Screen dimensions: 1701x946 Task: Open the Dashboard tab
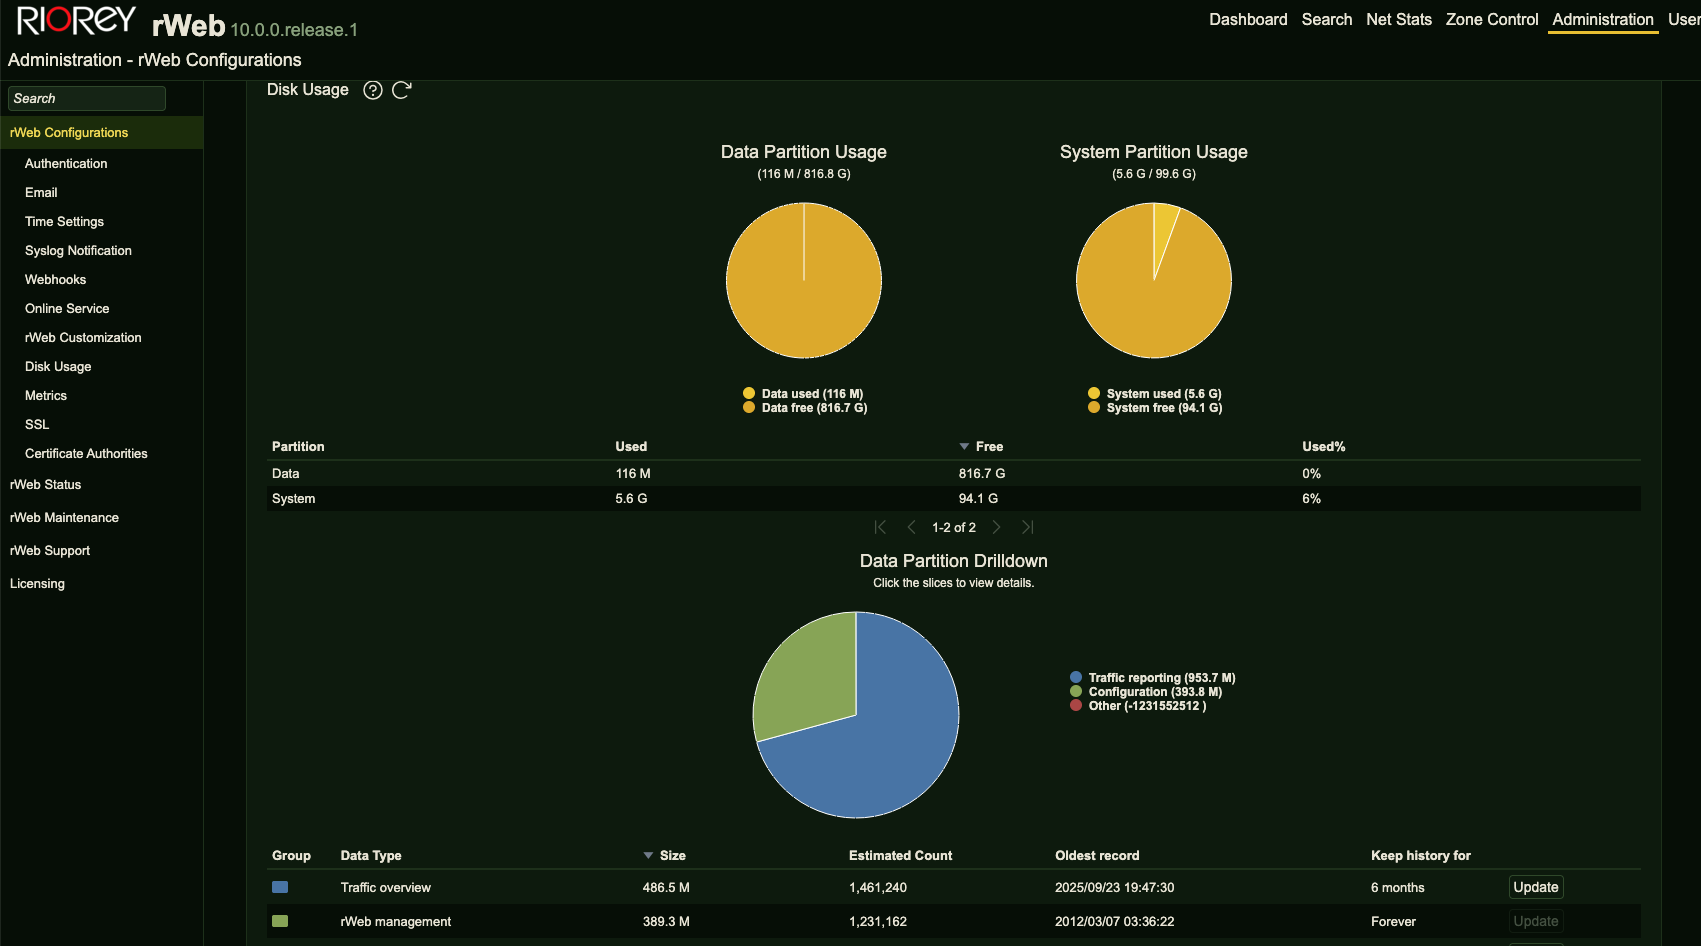pyautogui.click(x=1248, y=19)
